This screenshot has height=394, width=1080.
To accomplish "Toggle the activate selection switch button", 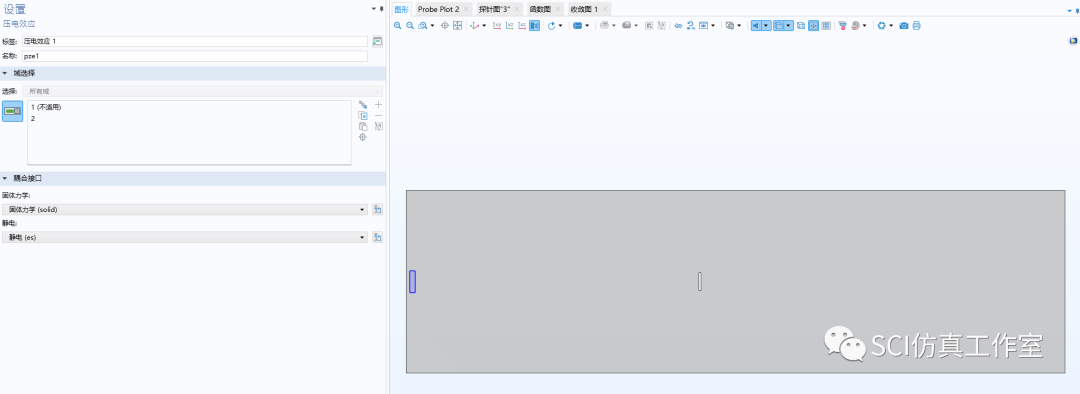I will [12, 112].
